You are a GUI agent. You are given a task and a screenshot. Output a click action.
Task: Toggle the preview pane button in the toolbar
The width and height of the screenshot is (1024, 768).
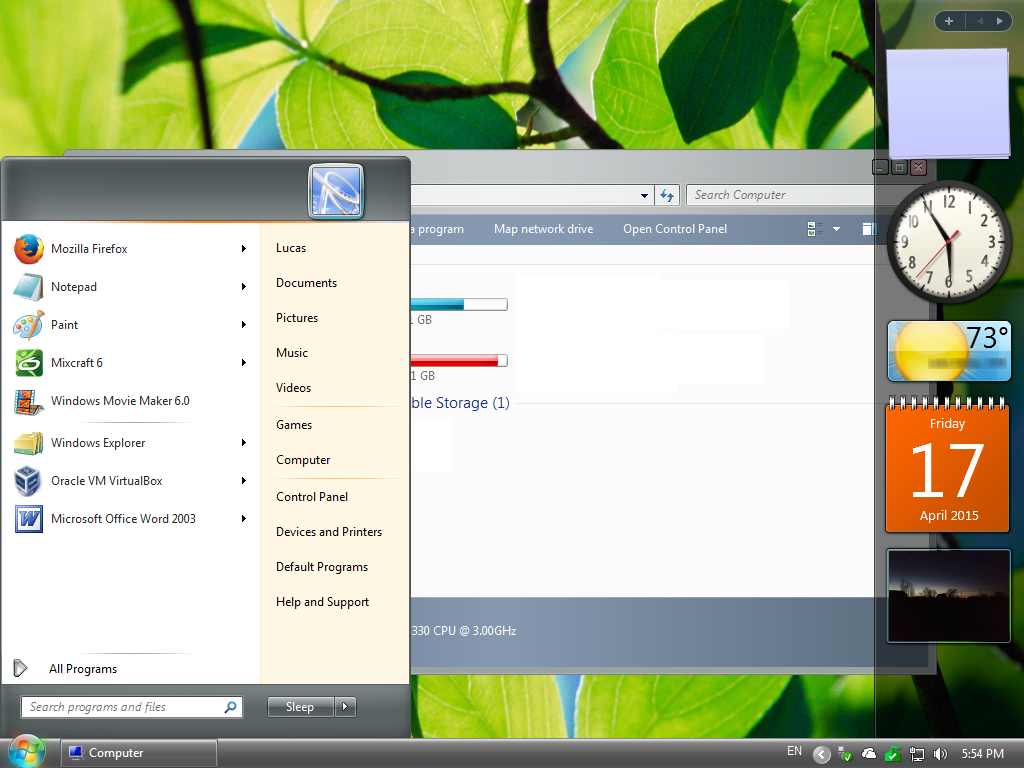click(868, 228)
